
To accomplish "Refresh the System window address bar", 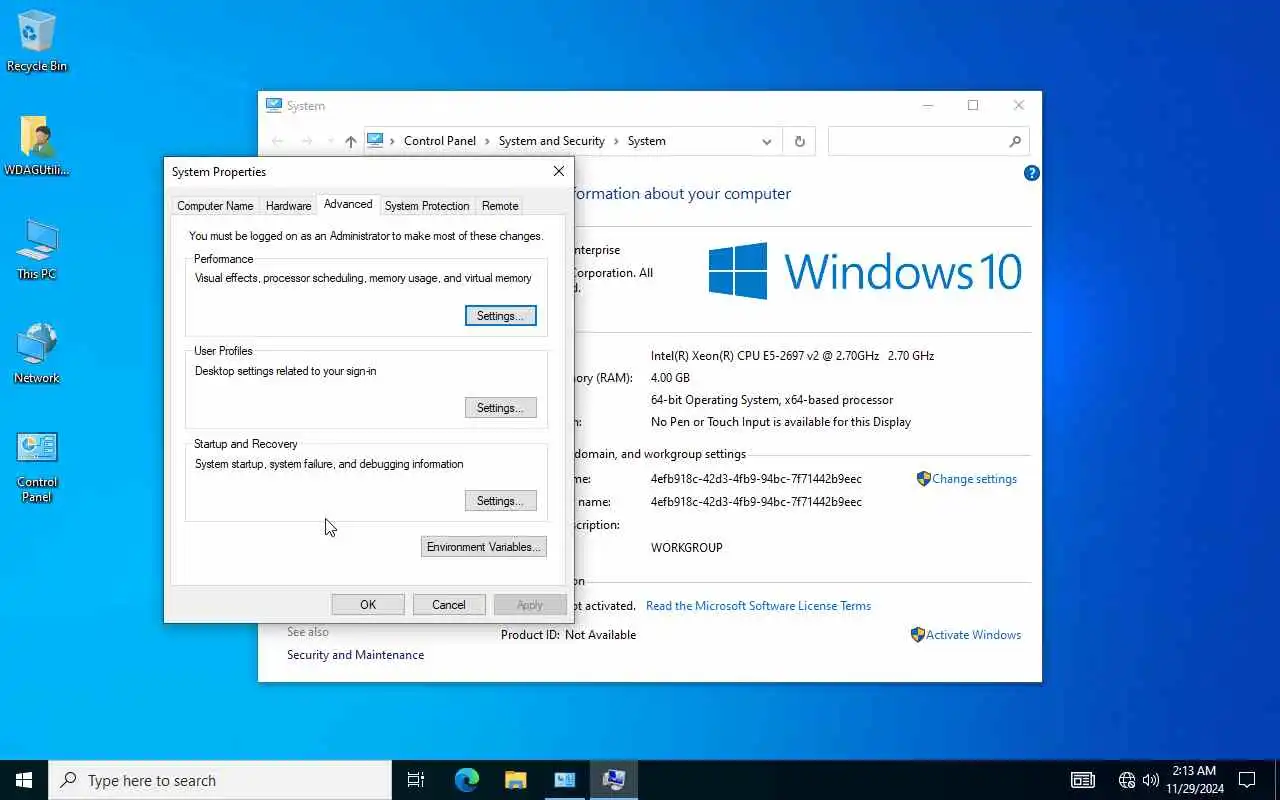I will (799, 141).
